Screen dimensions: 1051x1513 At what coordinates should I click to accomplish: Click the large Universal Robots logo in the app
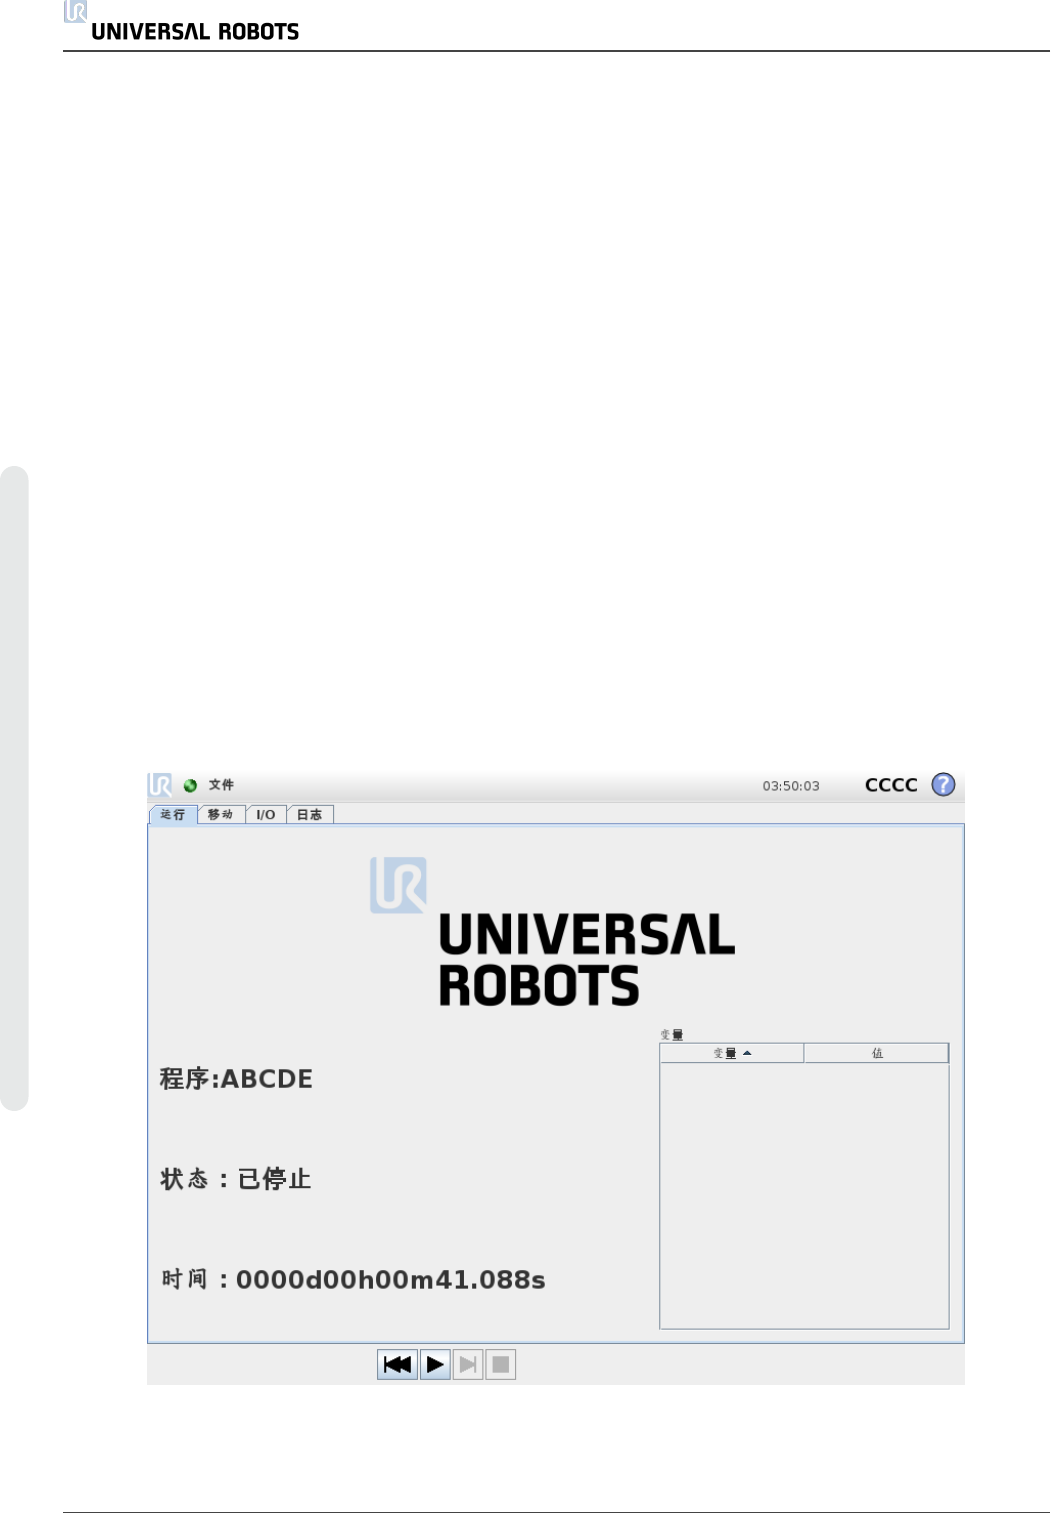point(552,932)
